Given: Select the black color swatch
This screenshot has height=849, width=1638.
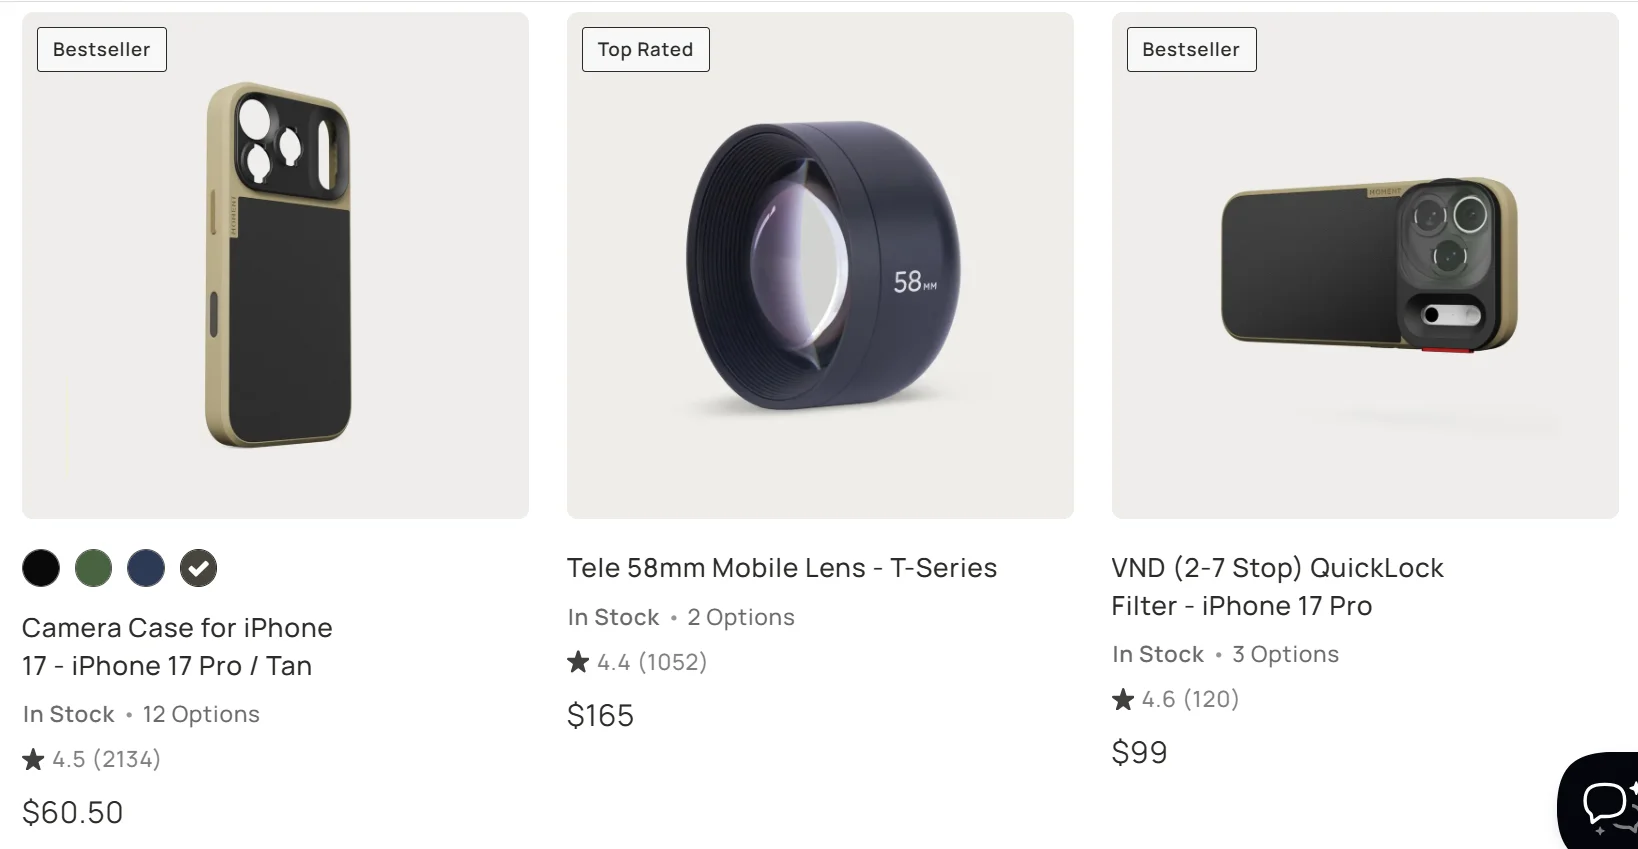Looking at the screenshot, I should click(x=41, y=568).
